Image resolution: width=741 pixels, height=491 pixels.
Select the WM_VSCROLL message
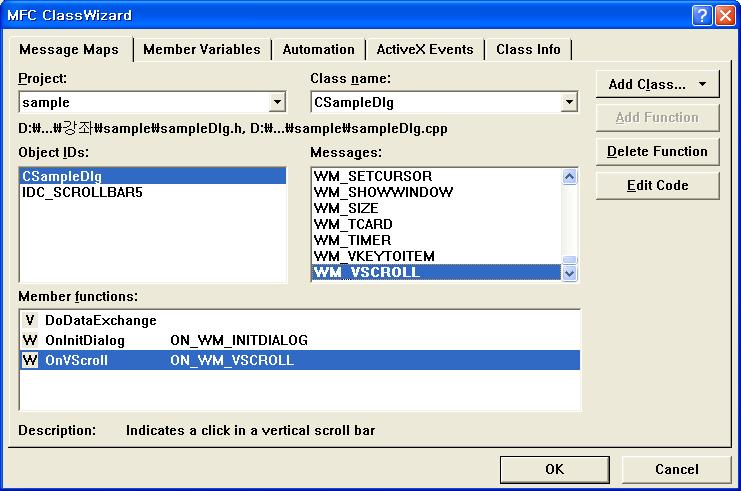(x=437, y=273)
